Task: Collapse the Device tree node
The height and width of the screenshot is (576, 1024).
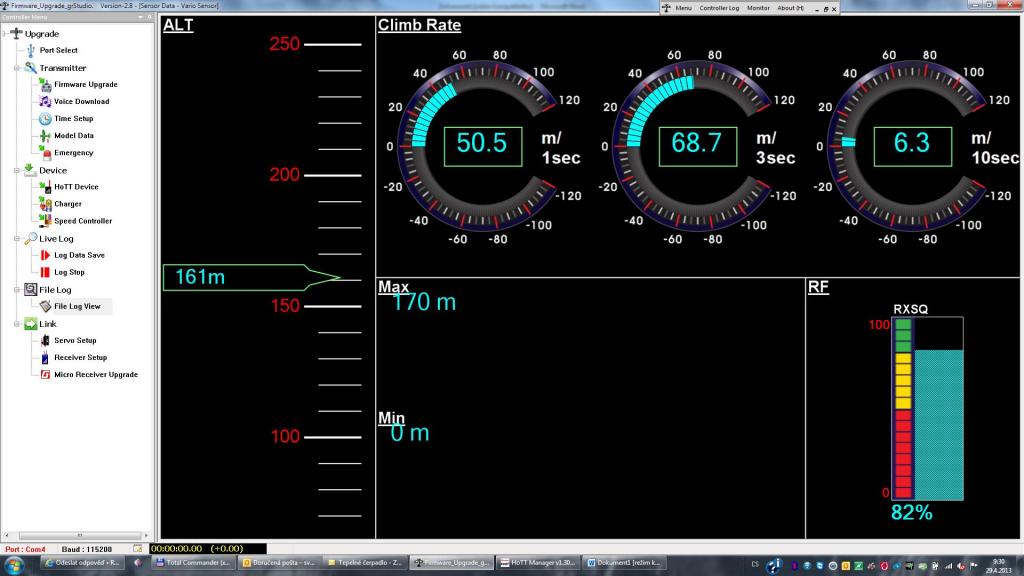Action: [x=17, y=170]
